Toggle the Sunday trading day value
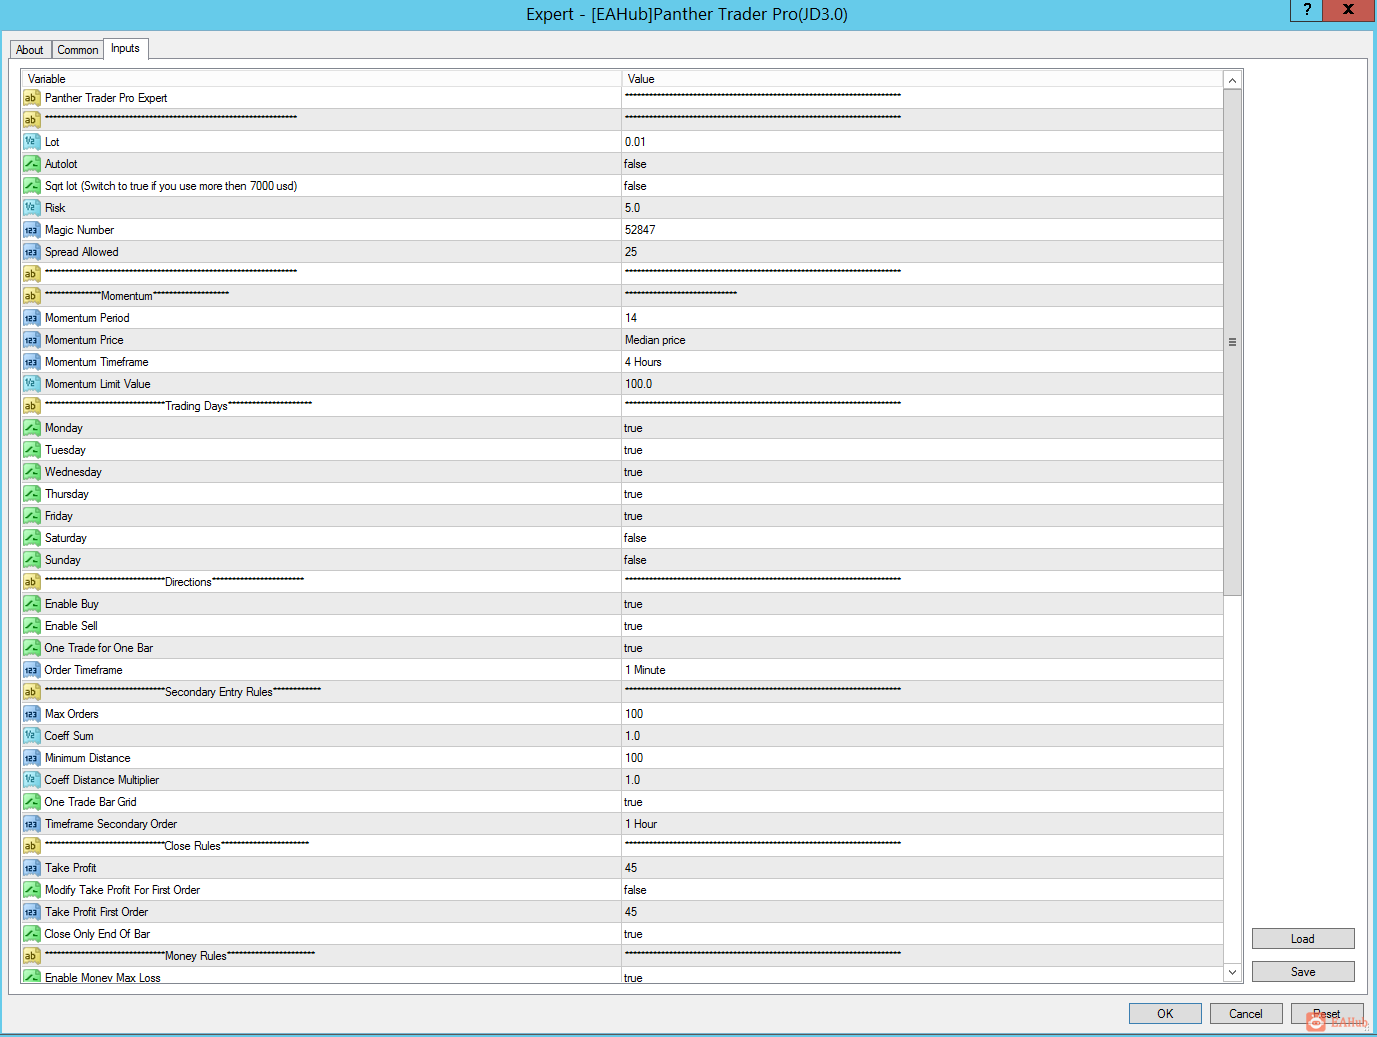The width and height of the screenshot is (1377, 1037). pyautogui.click(x=922, y=560)
